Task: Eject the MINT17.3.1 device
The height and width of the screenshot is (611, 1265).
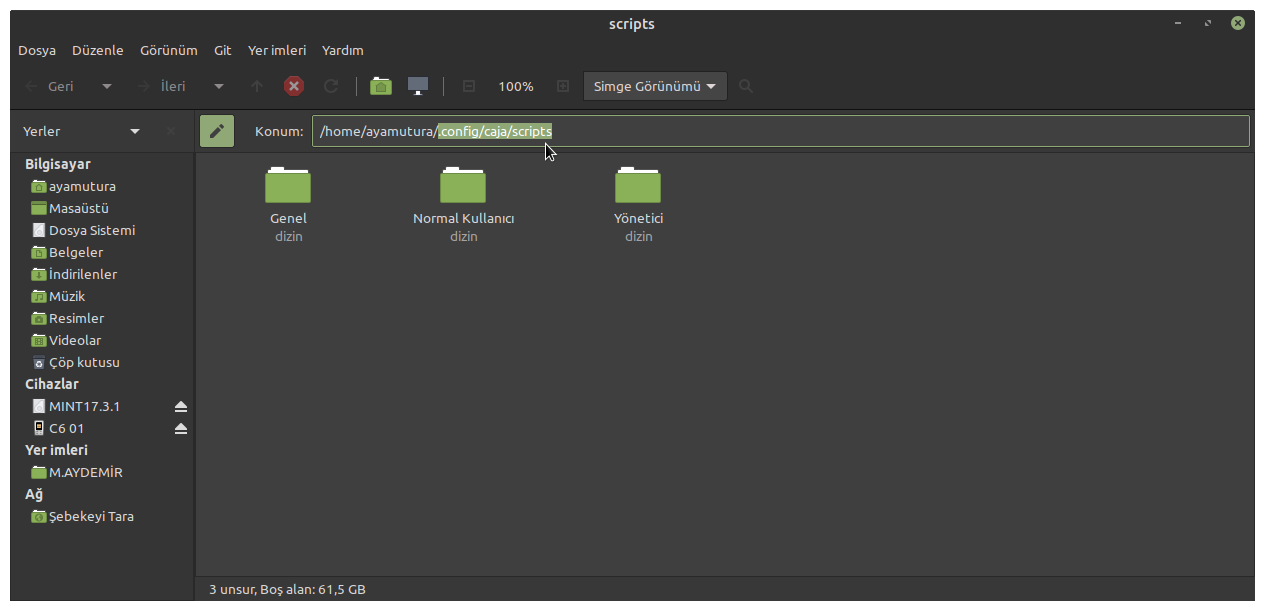Action: pyautogui.click(x=181, y=406)
